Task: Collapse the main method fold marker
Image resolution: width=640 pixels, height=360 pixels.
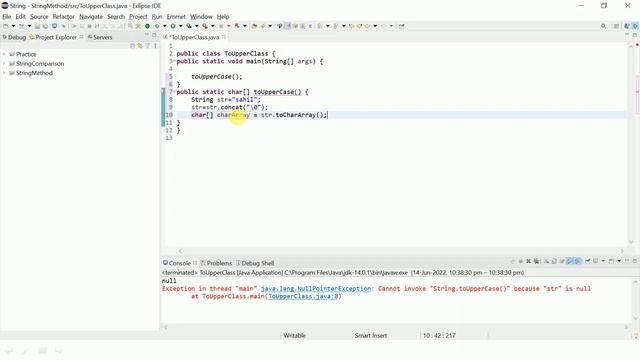Action: click(x=174, y=61)
